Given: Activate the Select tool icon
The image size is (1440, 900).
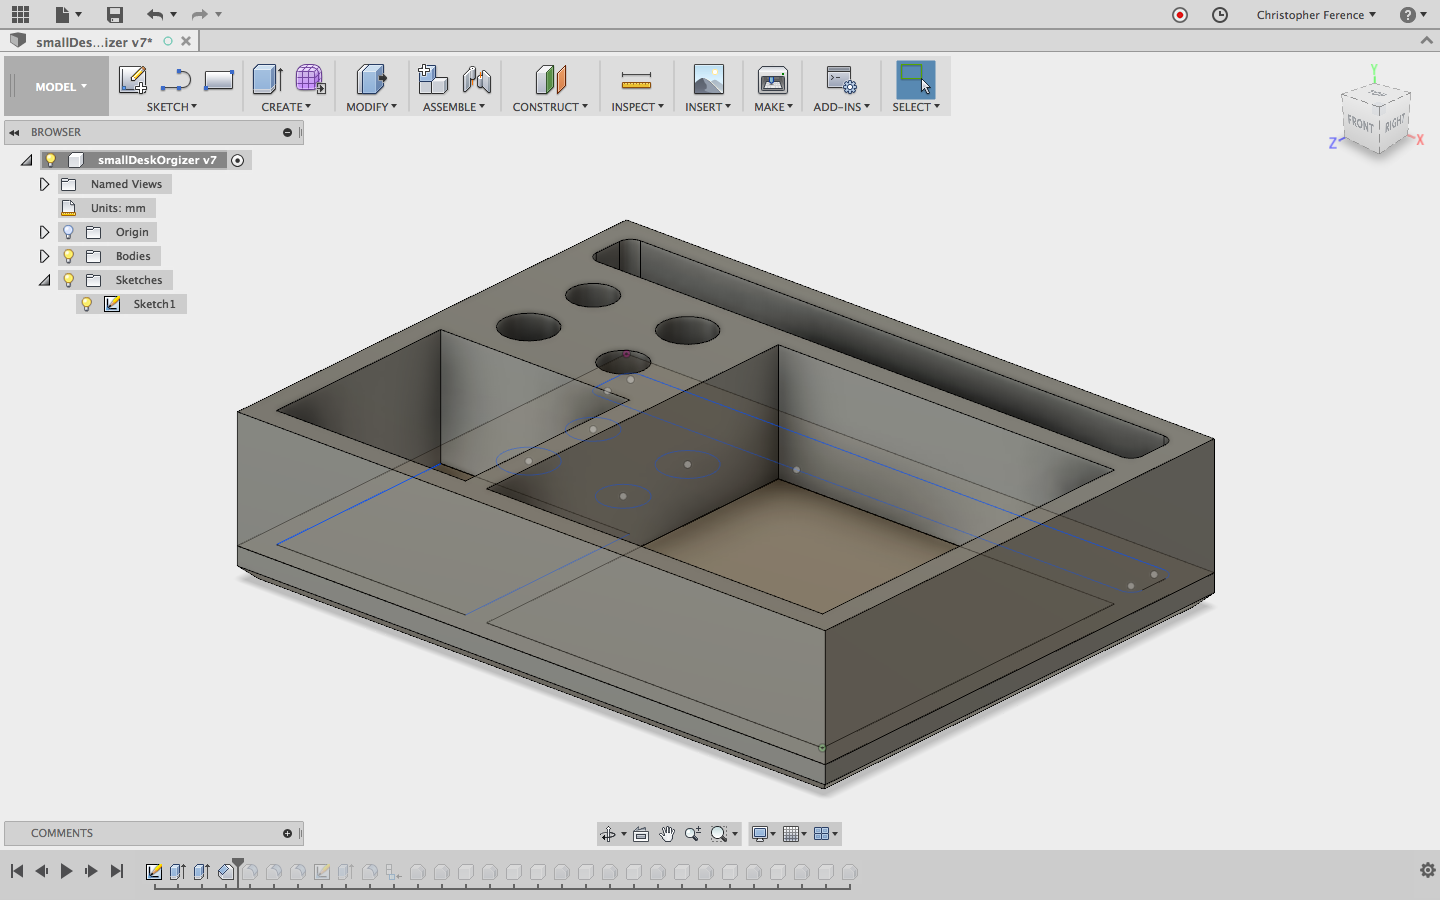Looking at the screenshot, I should click(916, 79).
